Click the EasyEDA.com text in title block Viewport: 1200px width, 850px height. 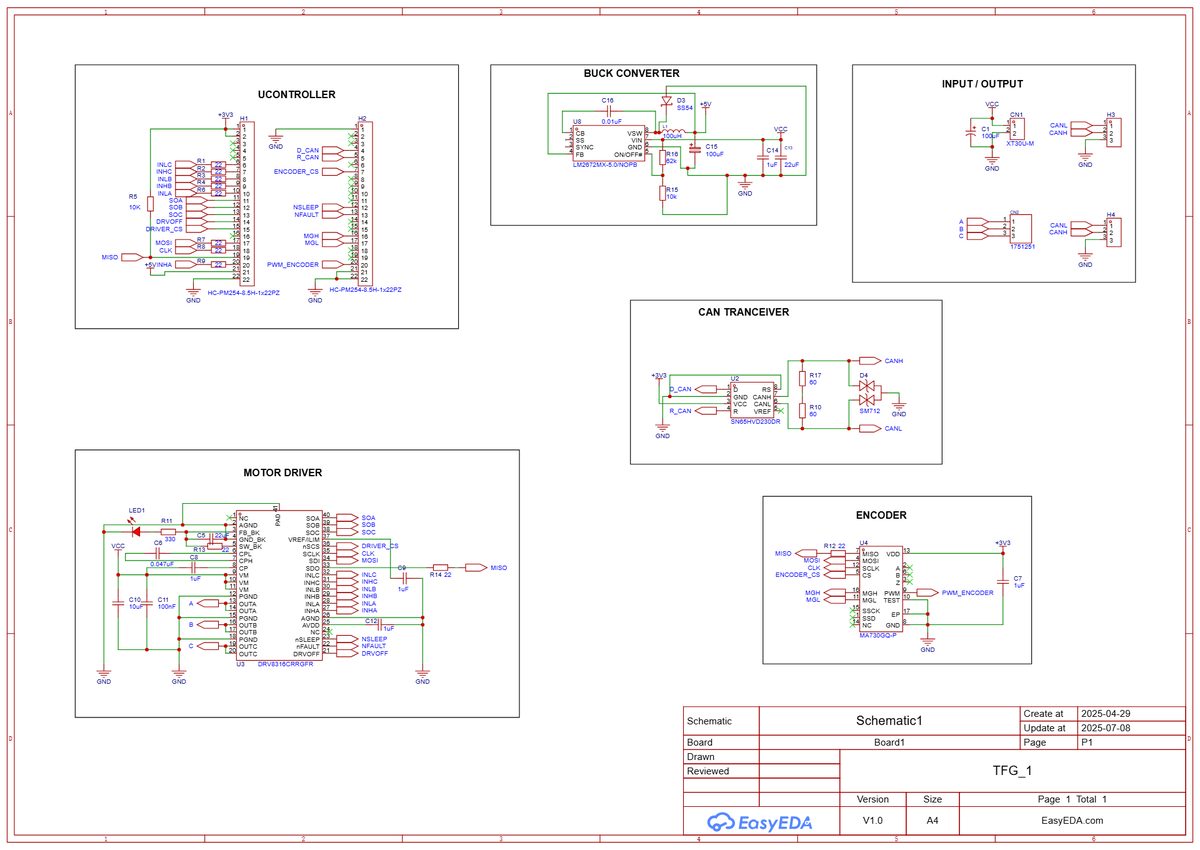click(x=1071, y=820)
